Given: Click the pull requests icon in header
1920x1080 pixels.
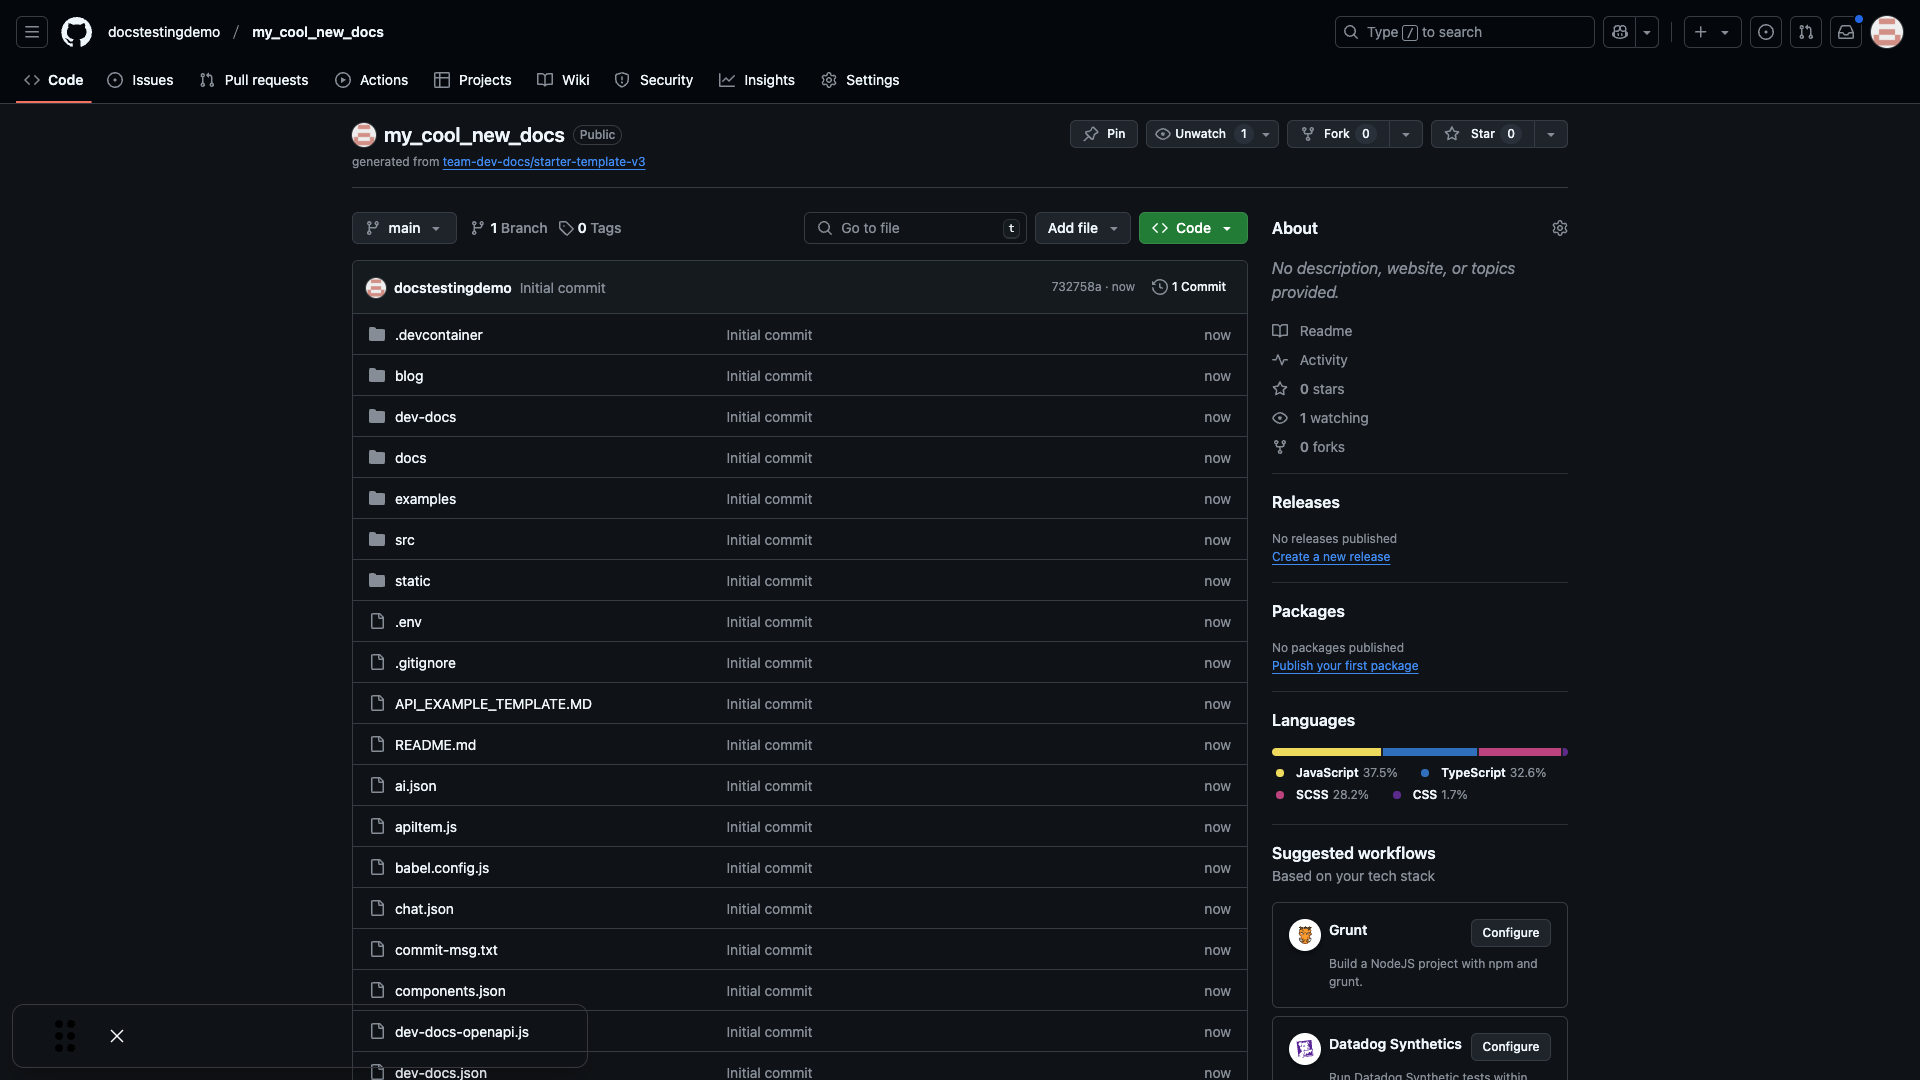Looking at the screenshot, I should click(1806, 32).
